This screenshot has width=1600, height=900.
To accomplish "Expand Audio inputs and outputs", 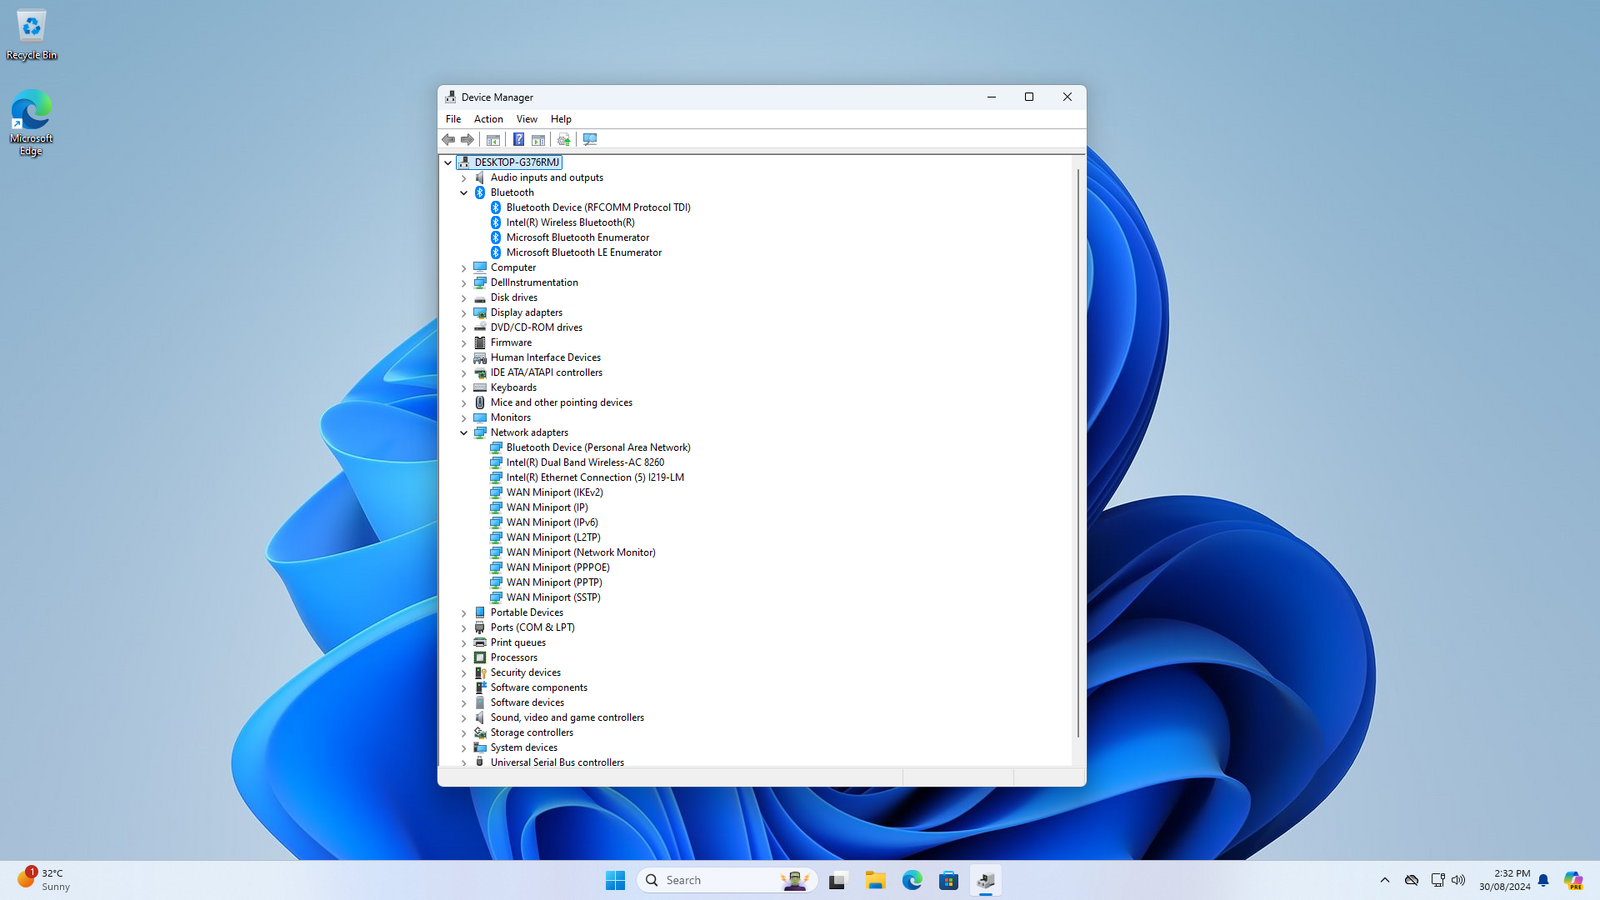I will [464, 178].
